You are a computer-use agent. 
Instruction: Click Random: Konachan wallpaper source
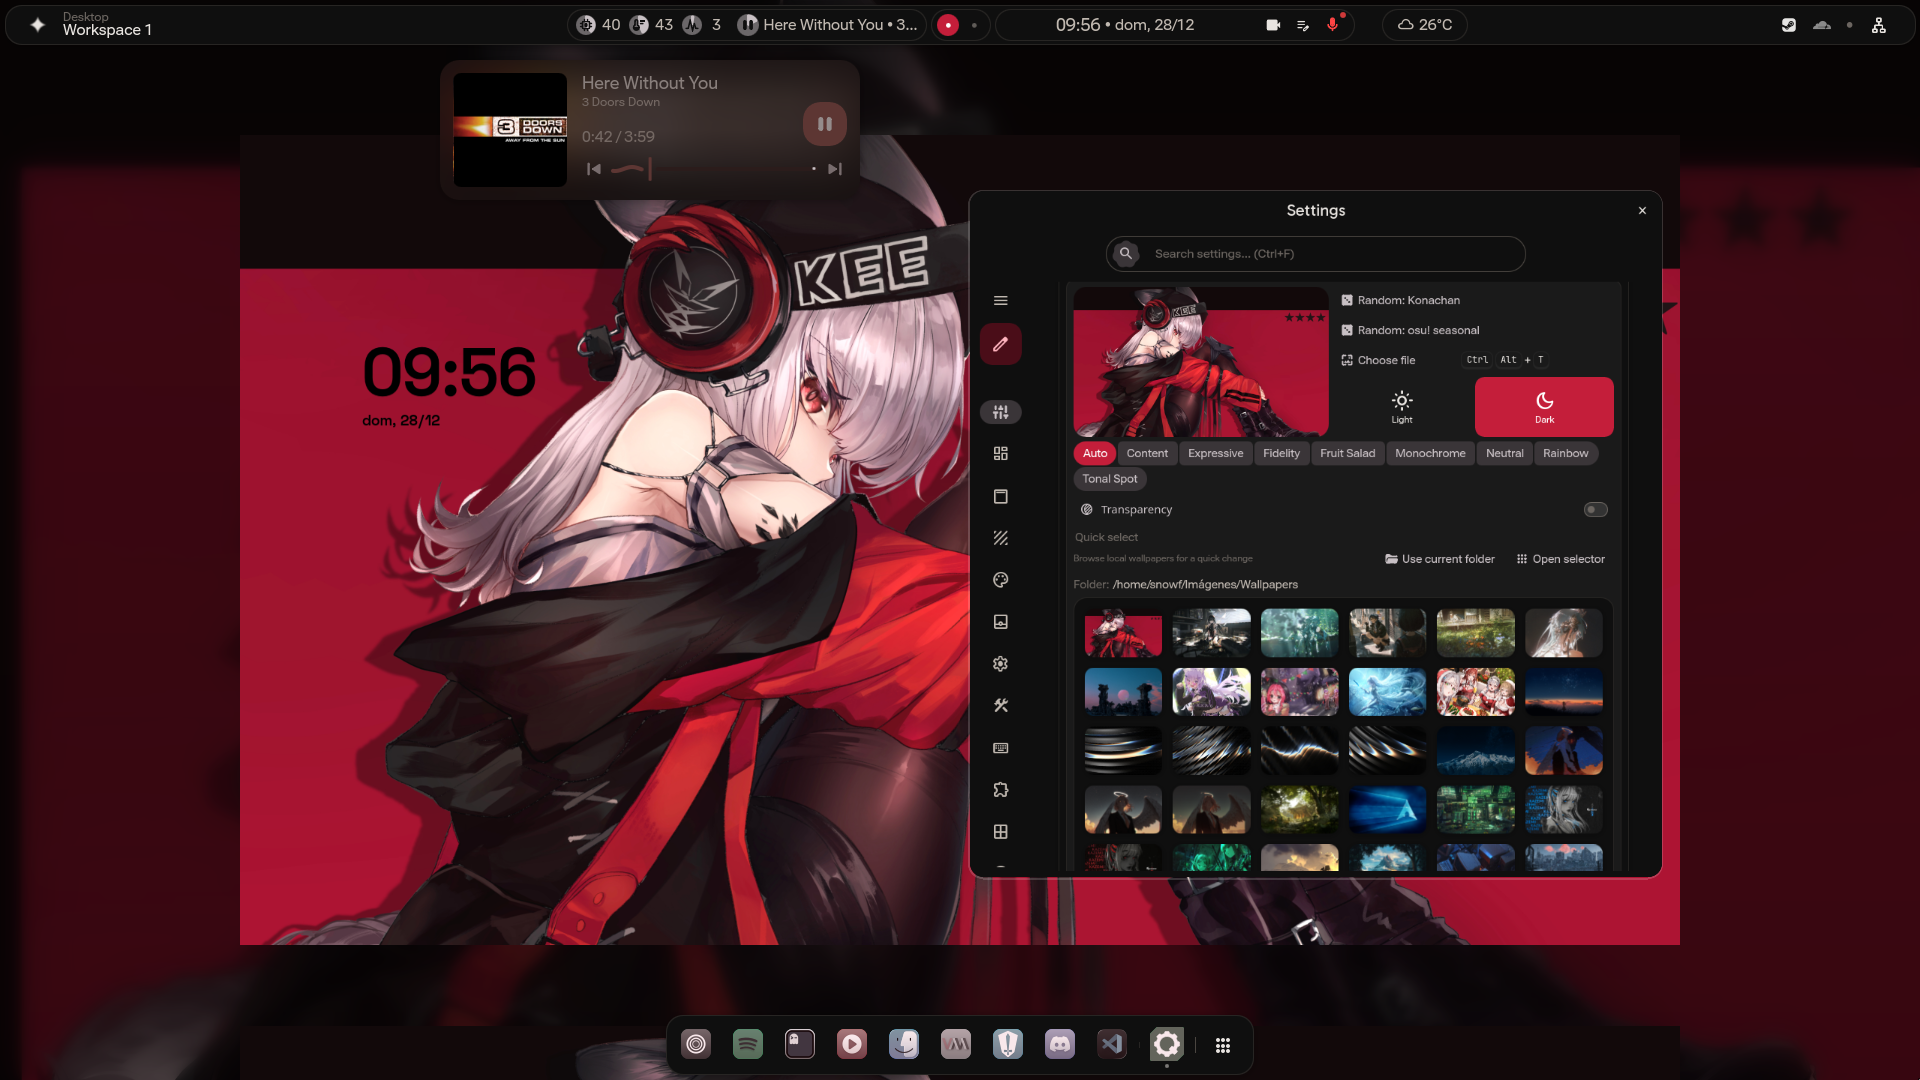[1407, 299]
